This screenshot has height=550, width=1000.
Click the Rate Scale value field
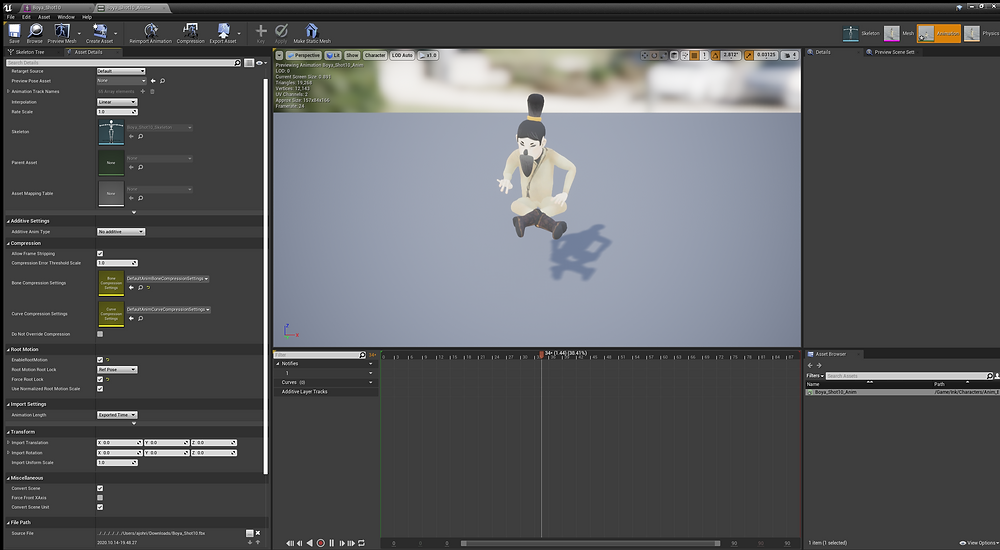117,112
